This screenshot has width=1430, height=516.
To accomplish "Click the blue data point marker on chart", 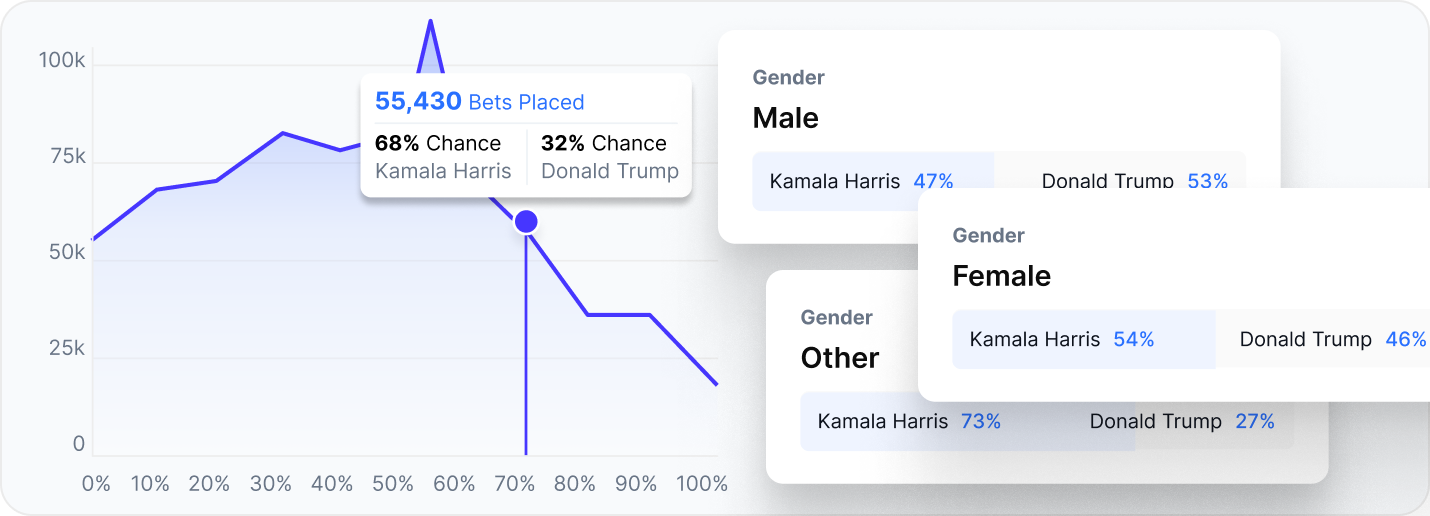I will pos(526,222).
